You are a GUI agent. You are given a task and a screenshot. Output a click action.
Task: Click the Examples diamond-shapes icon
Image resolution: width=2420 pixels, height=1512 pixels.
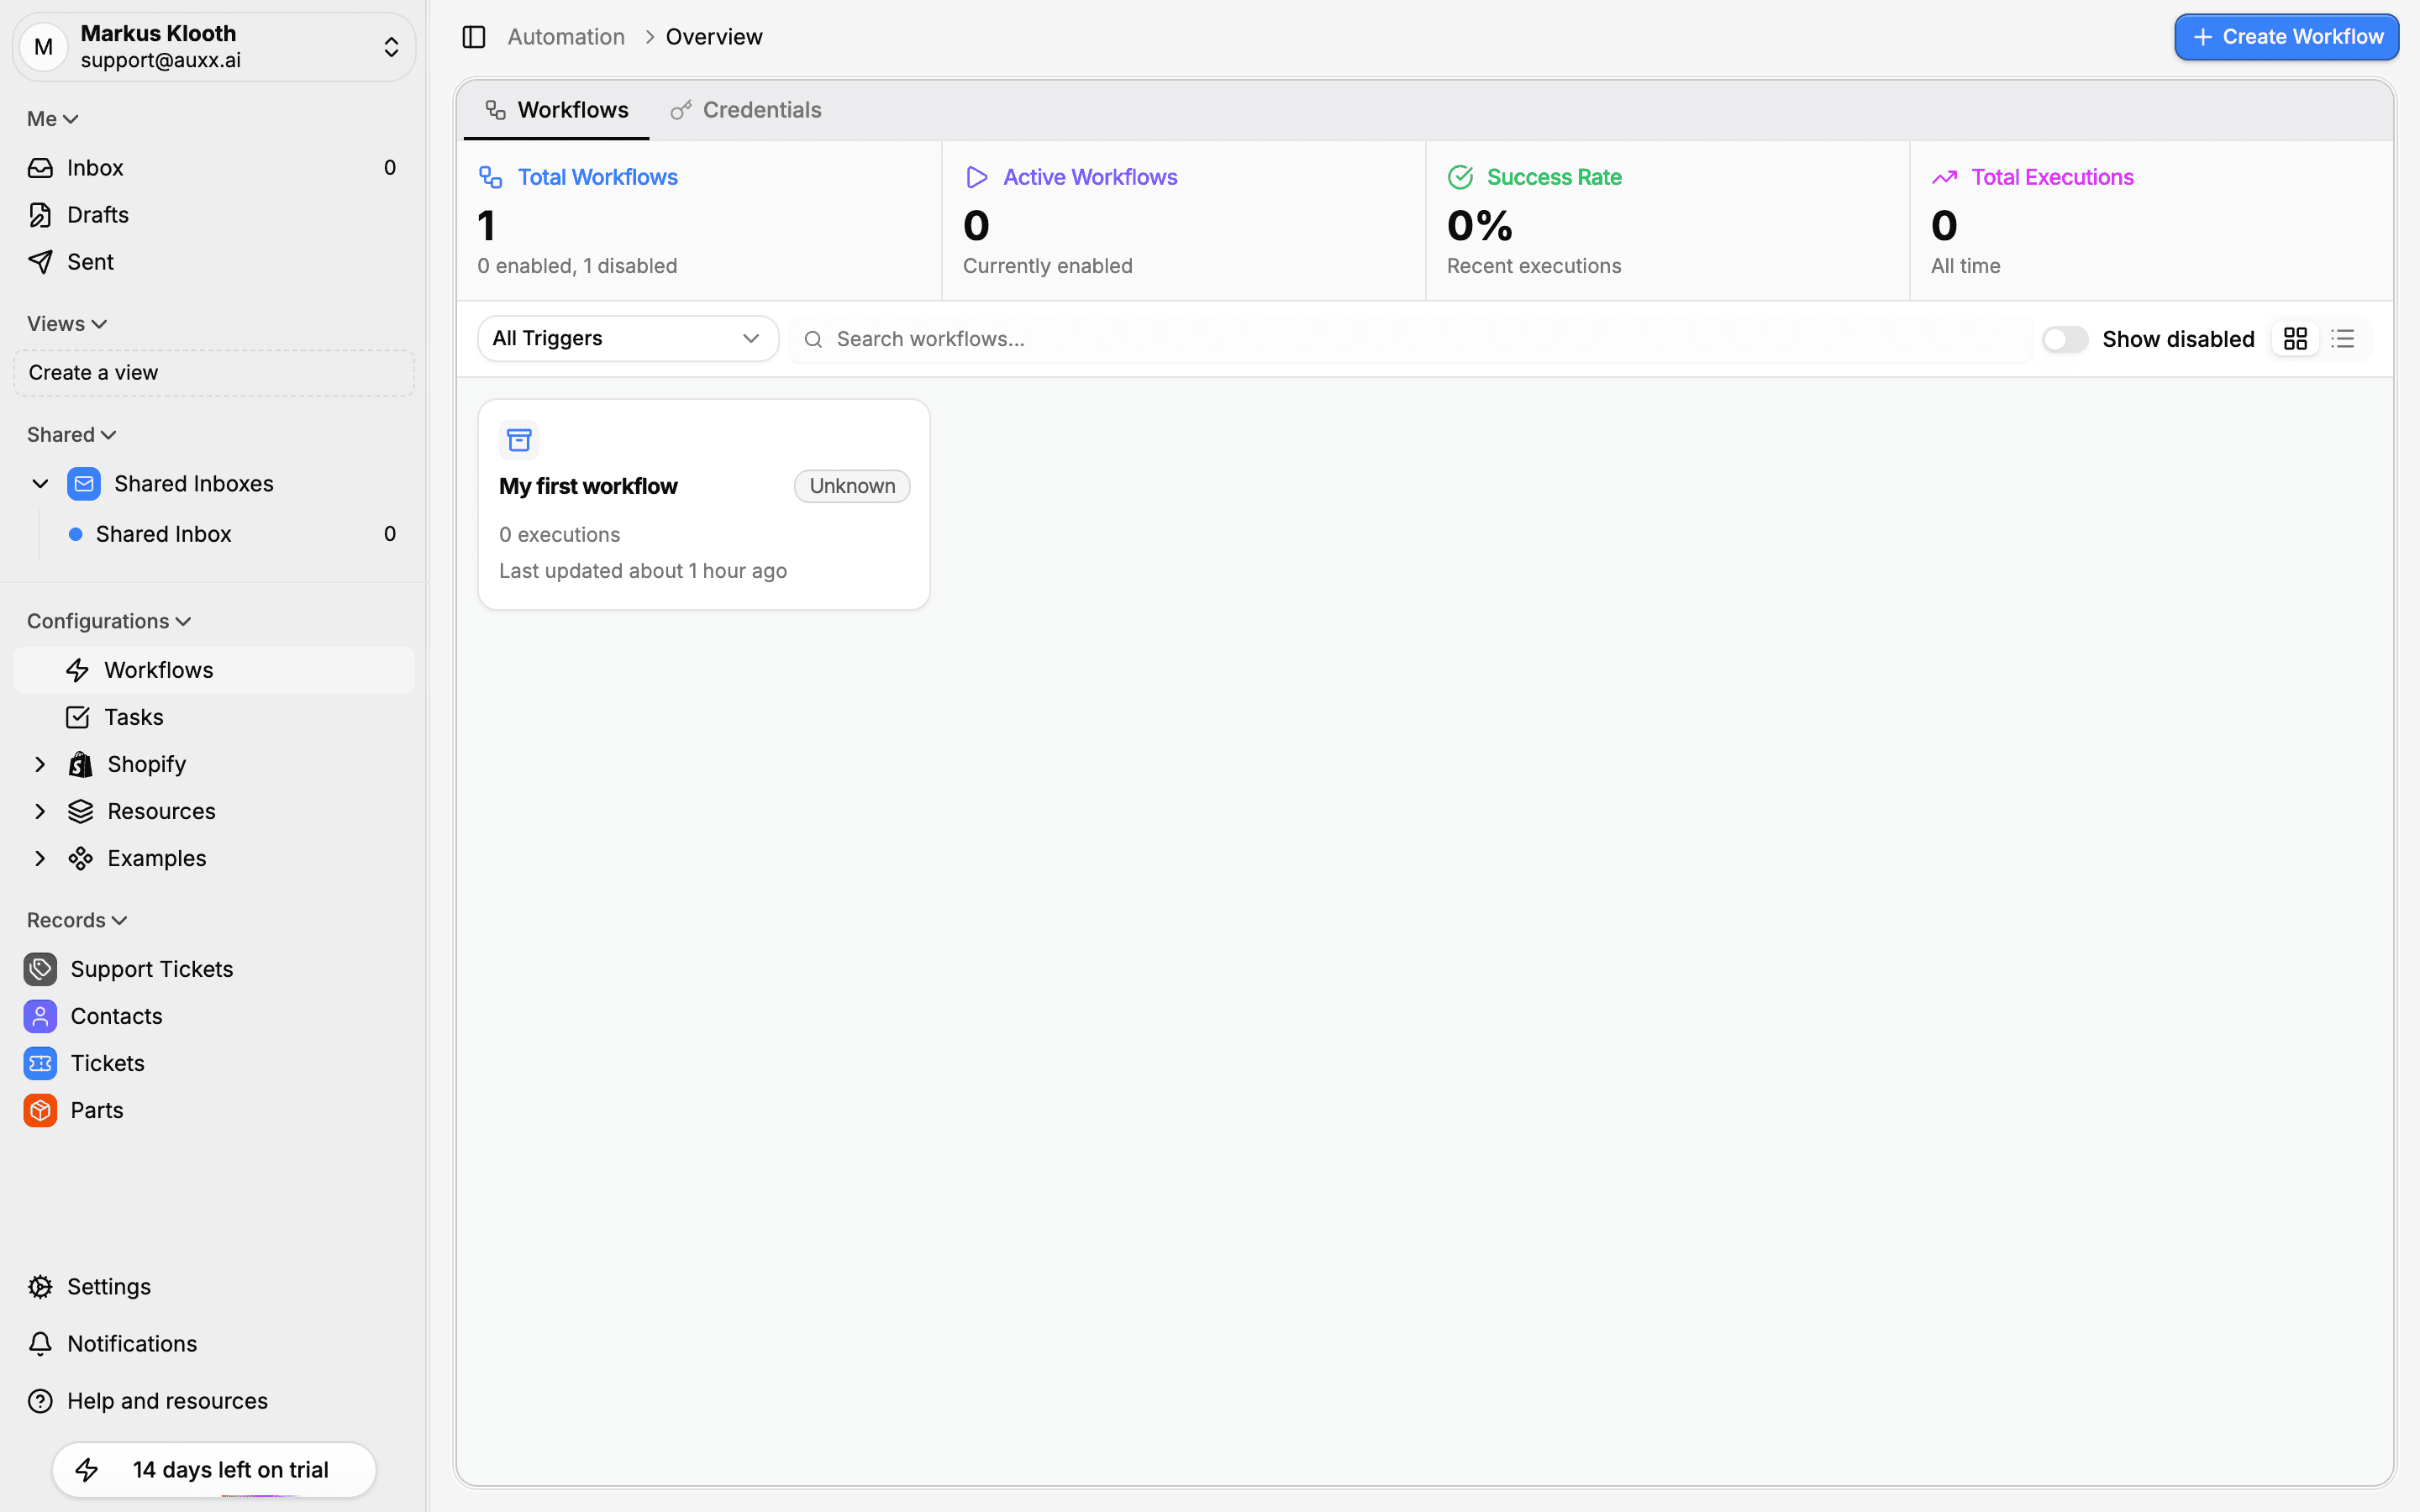[80, 858]
